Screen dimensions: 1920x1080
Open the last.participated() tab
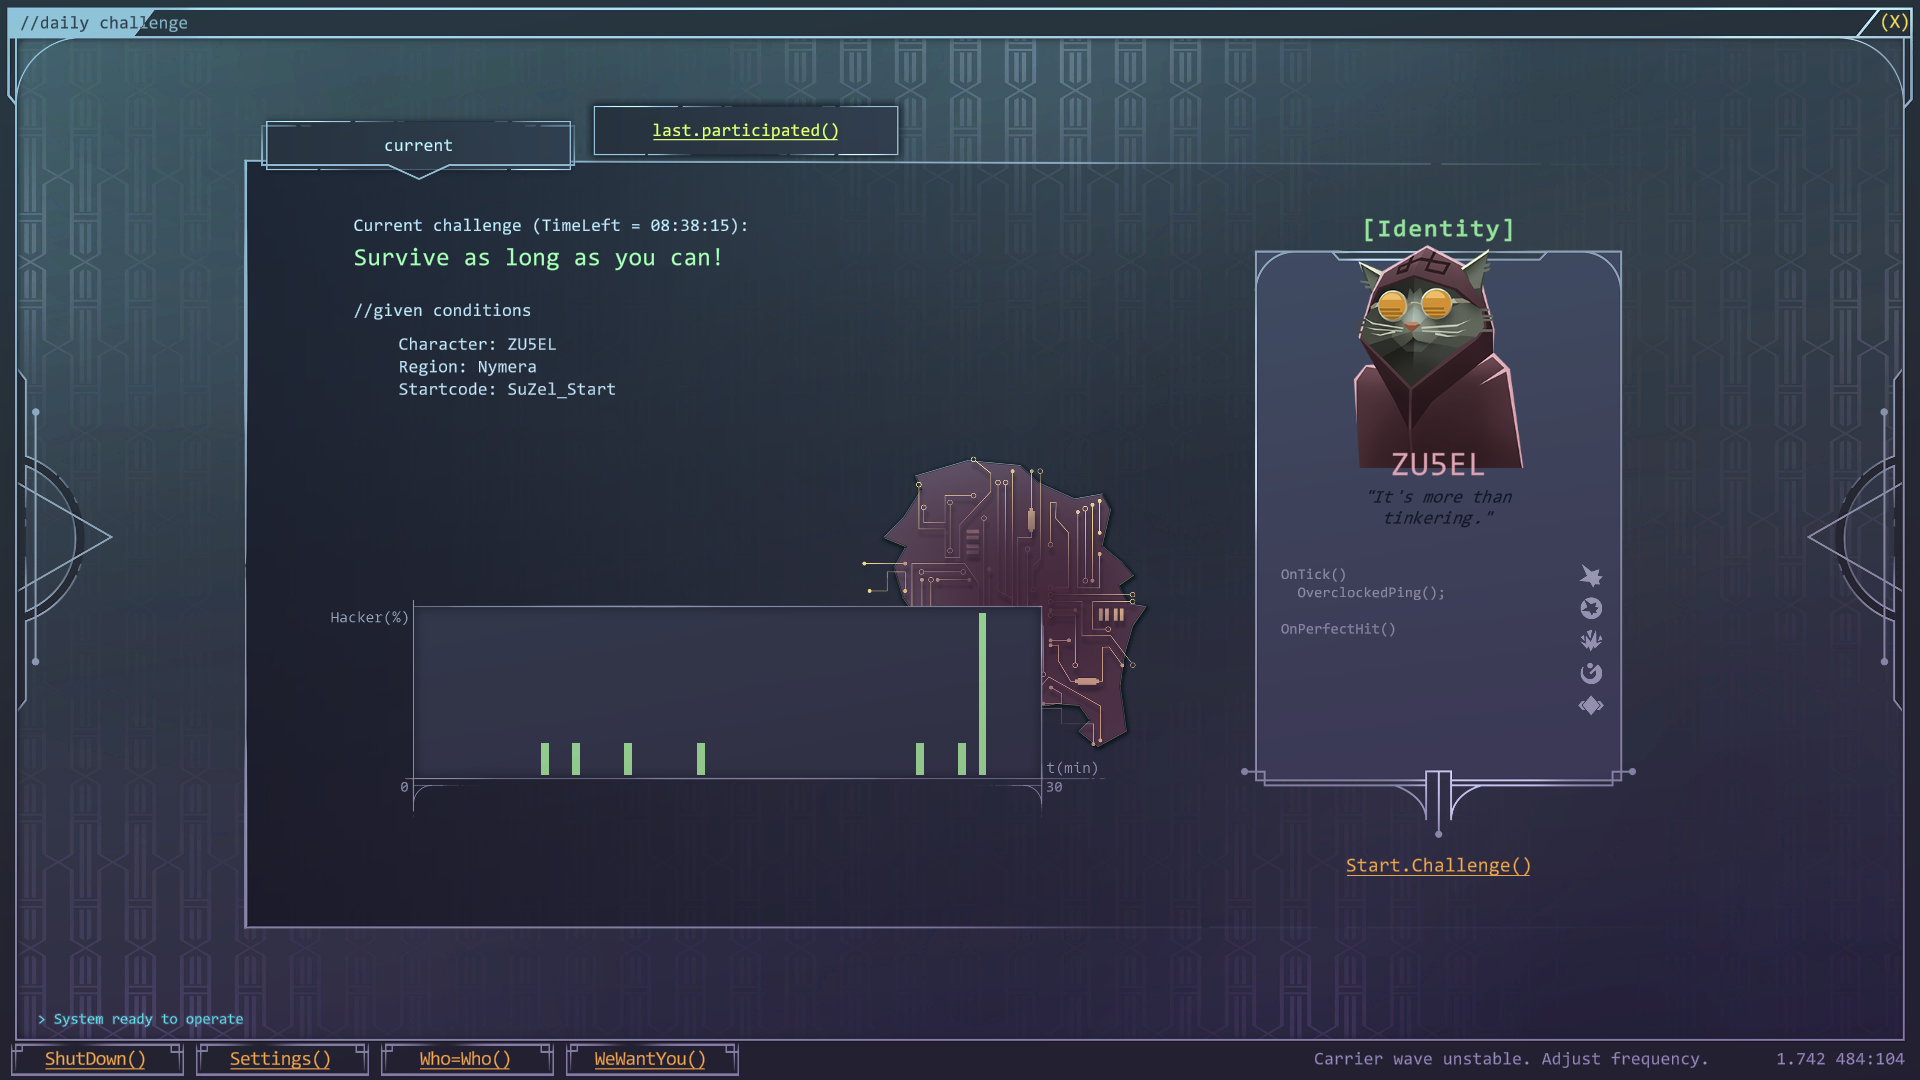[745, 131]
